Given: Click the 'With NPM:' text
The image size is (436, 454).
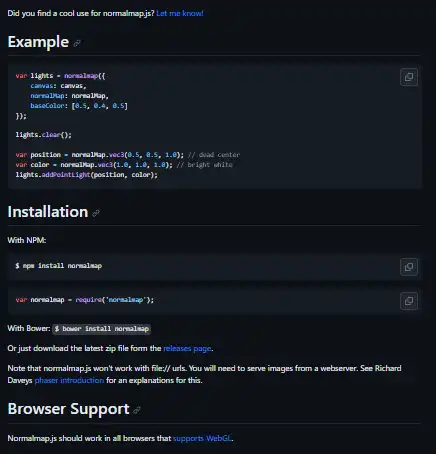Looking at the screenshot, I should 27,240.
